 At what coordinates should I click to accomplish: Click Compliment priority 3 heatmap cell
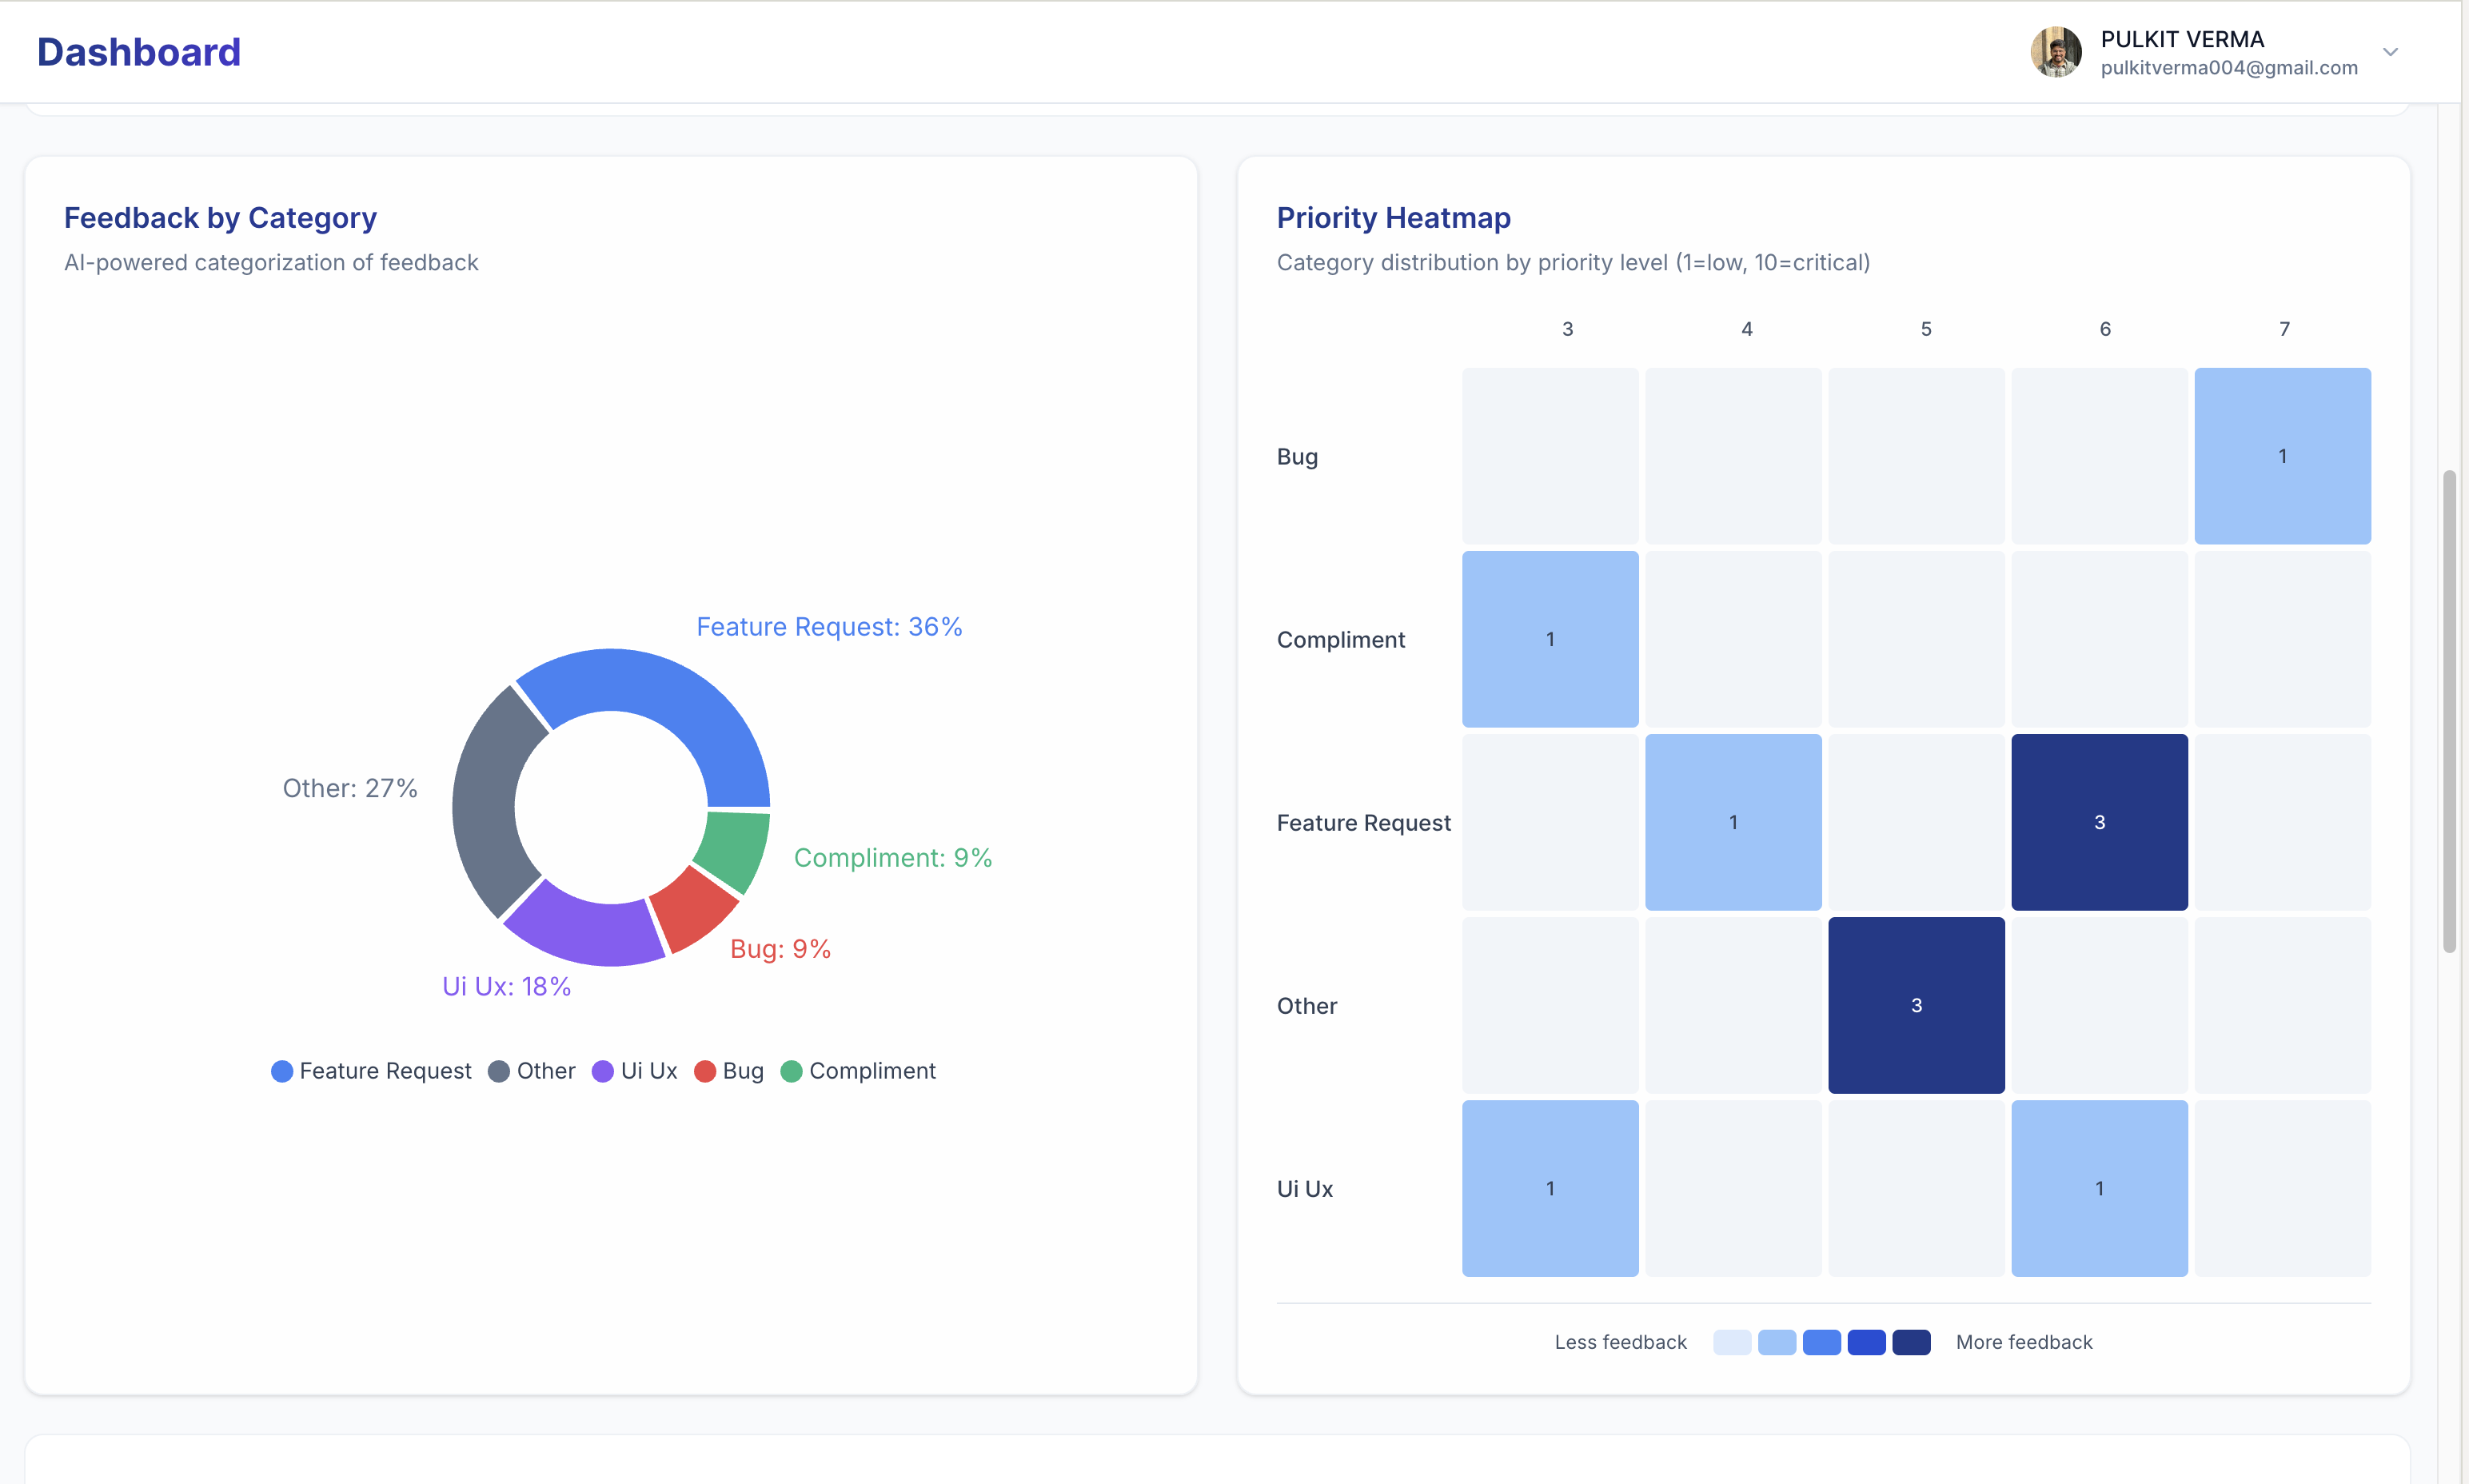click(x=1550, y=639)
